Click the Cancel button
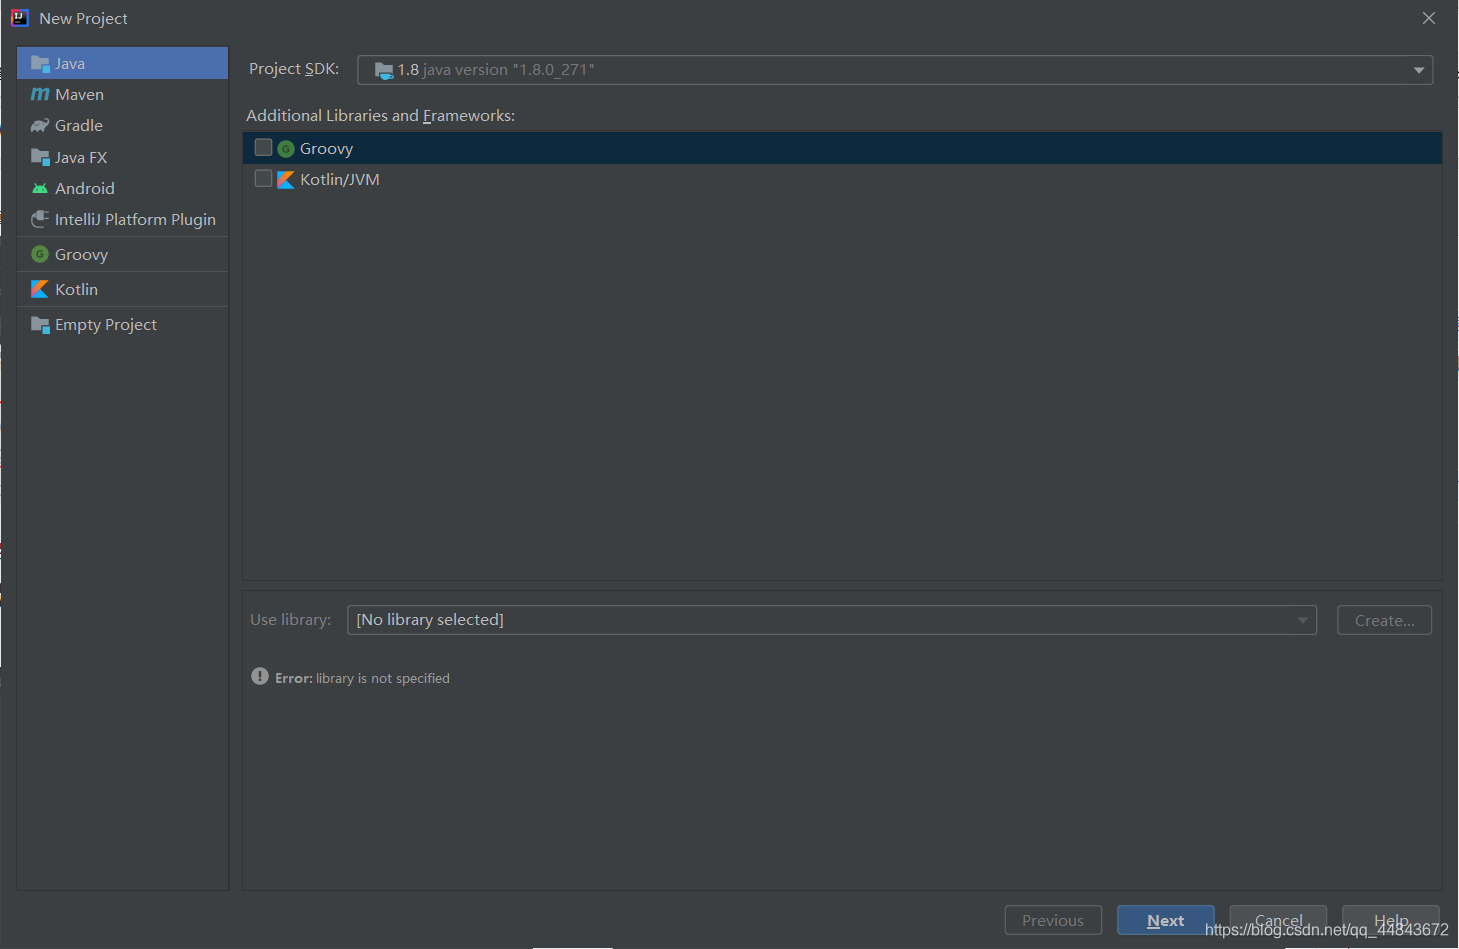The width and height of the screenshot is (1459, 949). click(x=1278, y=920)
